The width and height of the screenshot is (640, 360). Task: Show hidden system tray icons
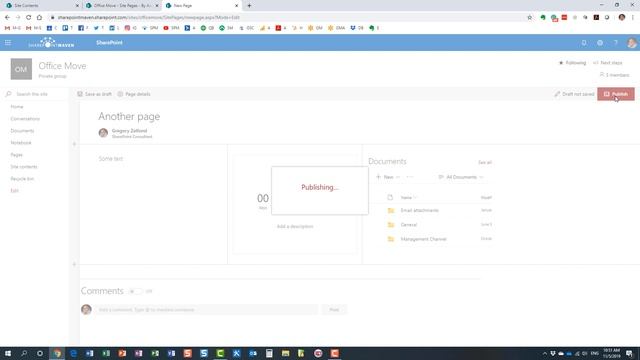(x=544, y=353)
